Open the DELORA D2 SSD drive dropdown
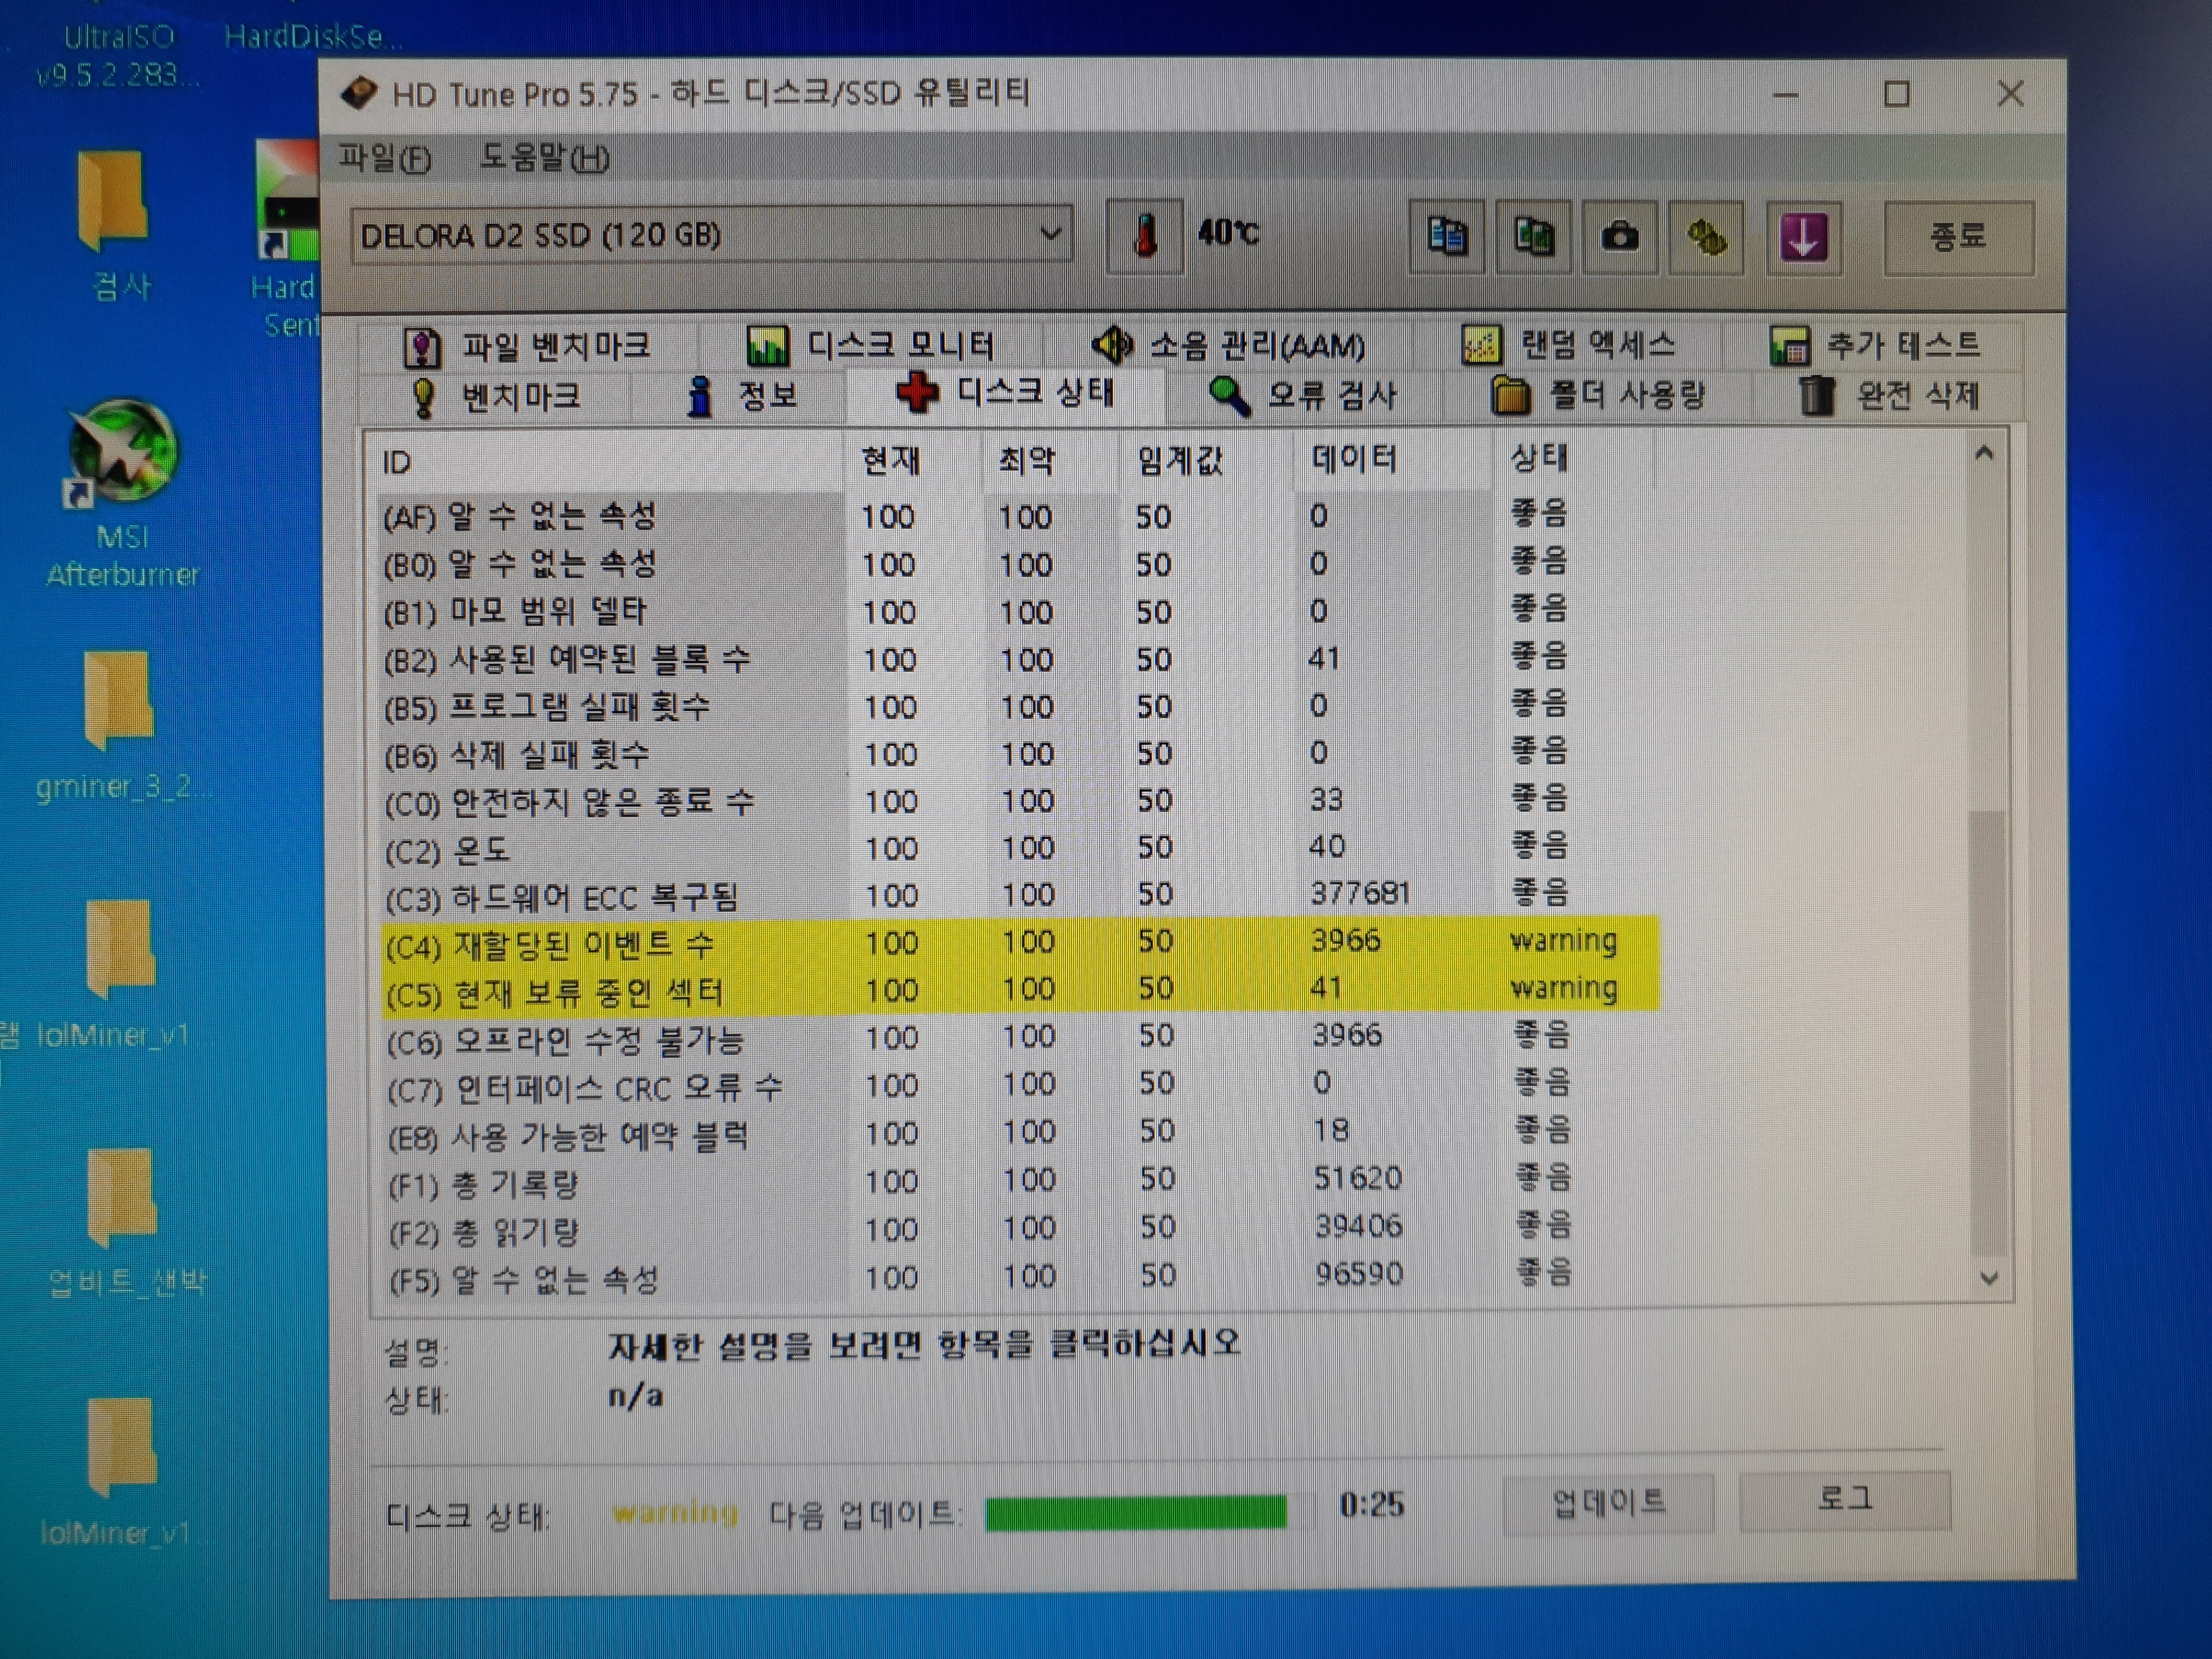 711,235
